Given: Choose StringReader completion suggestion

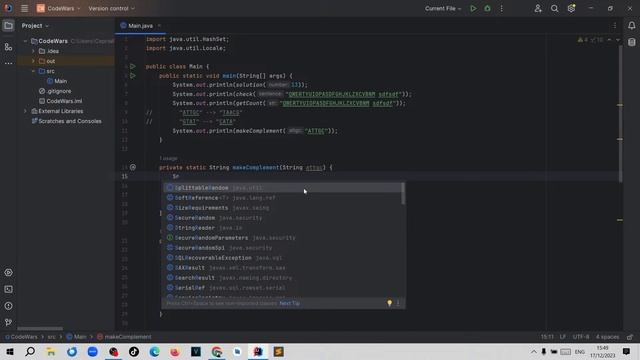Looking at the screenshot, I should pos(282,228).
